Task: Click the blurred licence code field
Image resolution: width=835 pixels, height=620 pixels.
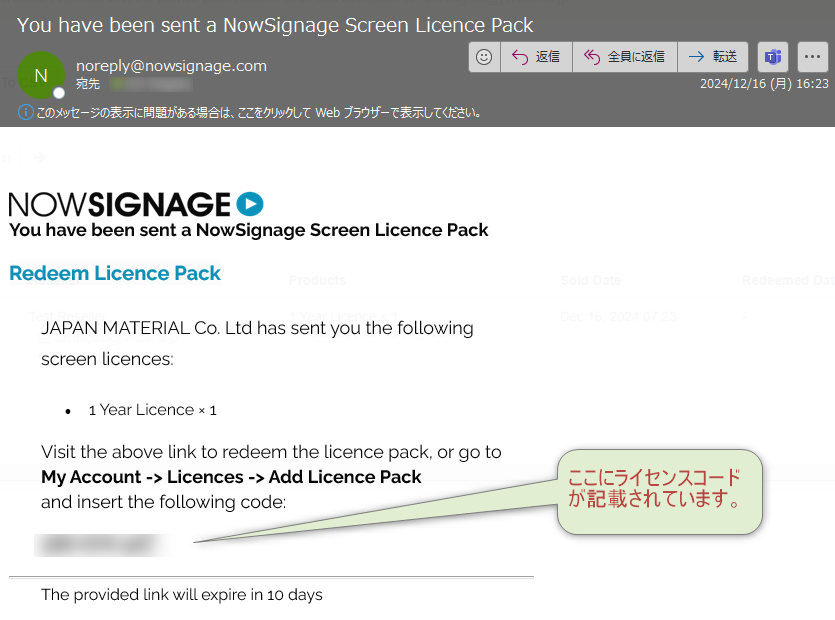Action: (x=102, y=545)
